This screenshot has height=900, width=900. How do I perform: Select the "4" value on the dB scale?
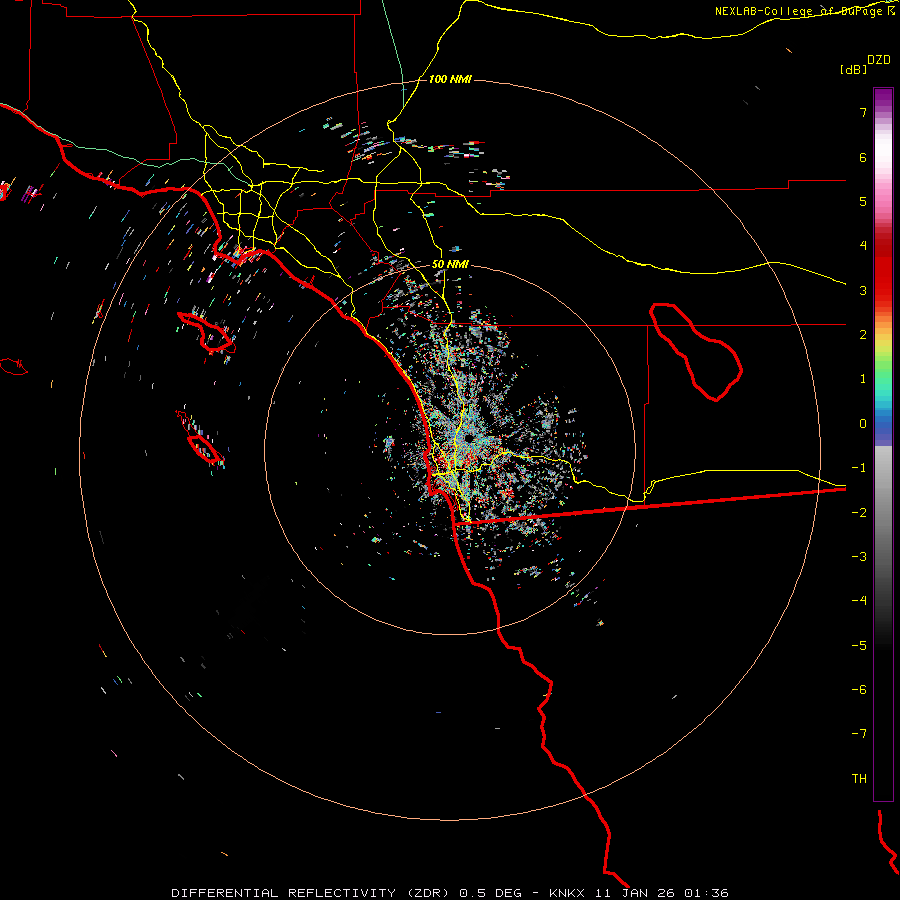(863, 246)
